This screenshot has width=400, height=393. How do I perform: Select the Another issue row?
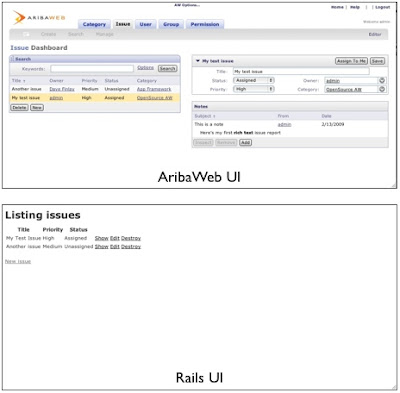(95, 89)
